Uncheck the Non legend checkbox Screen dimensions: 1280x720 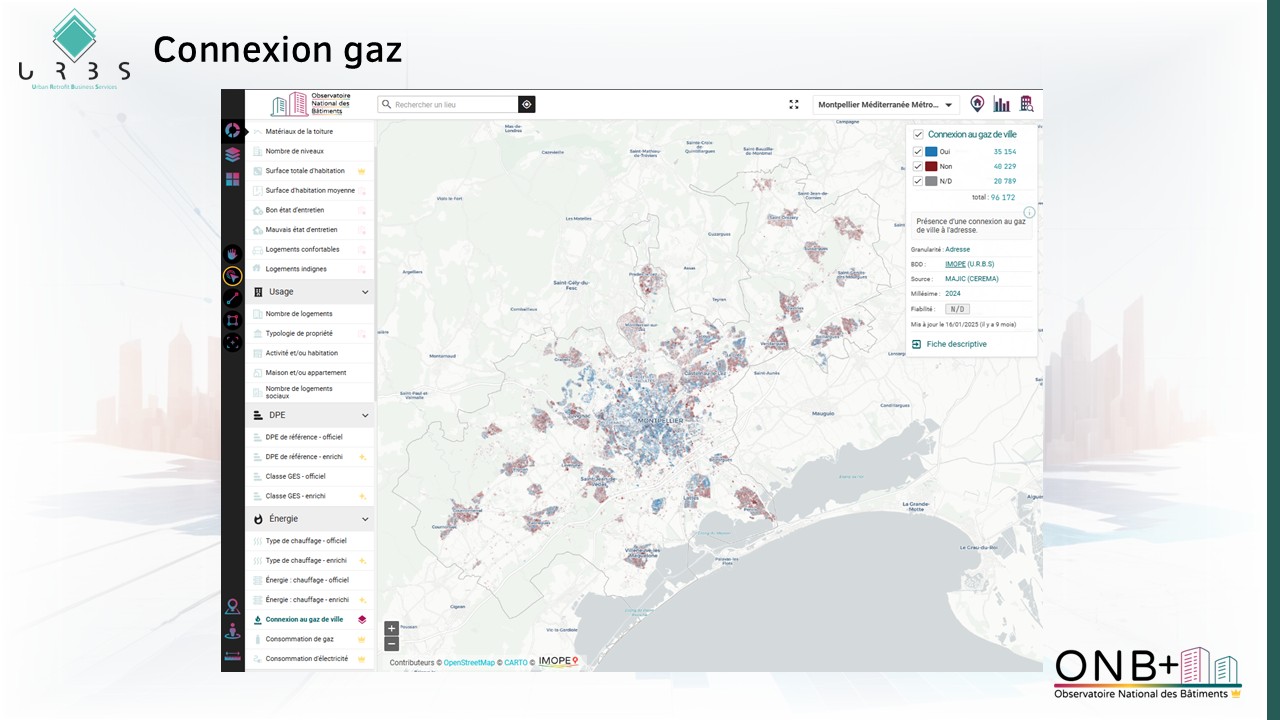tap(918, 166)
